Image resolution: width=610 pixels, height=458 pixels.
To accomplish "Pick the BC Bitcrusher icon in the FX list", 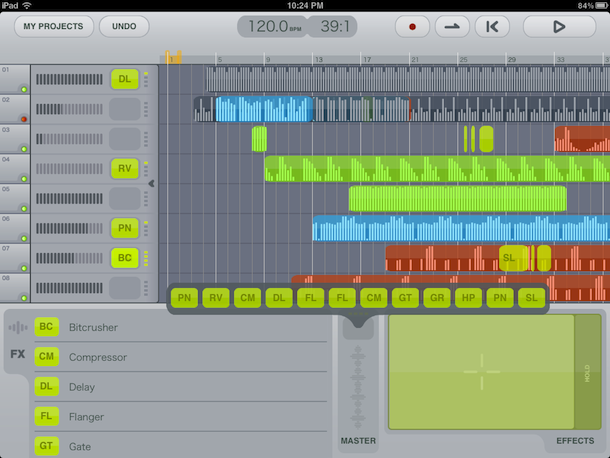I will [x=46, y=327].
